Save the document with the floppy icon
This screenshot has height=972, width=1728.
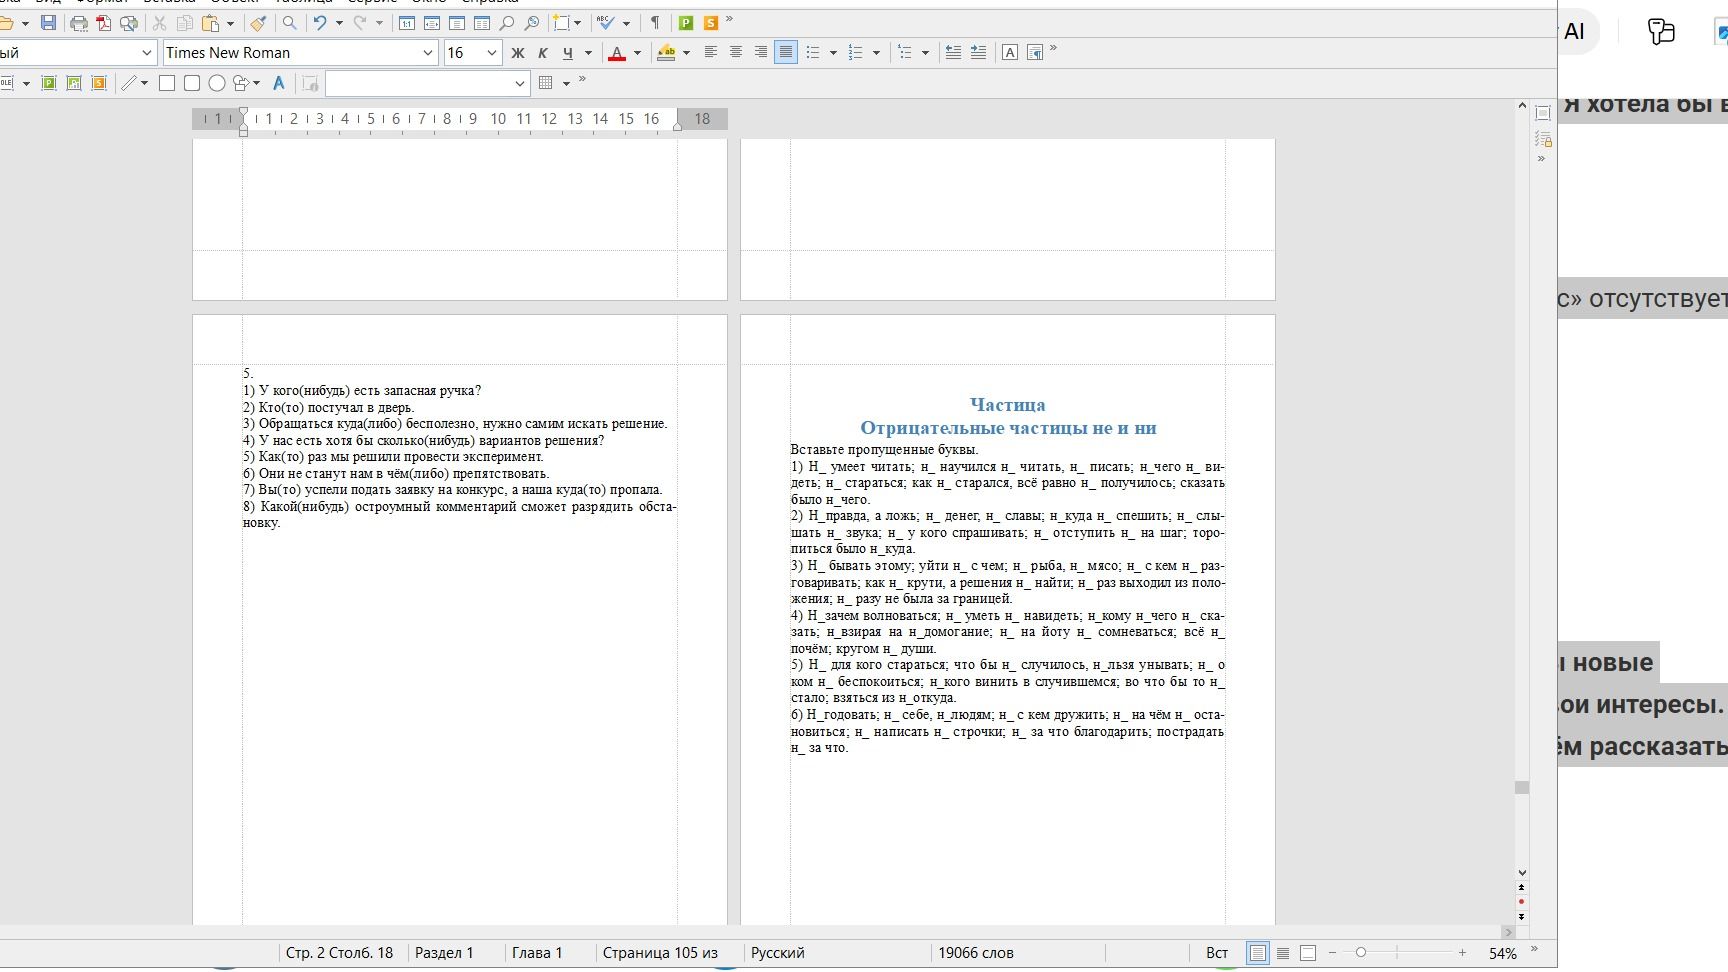[48, 22]
